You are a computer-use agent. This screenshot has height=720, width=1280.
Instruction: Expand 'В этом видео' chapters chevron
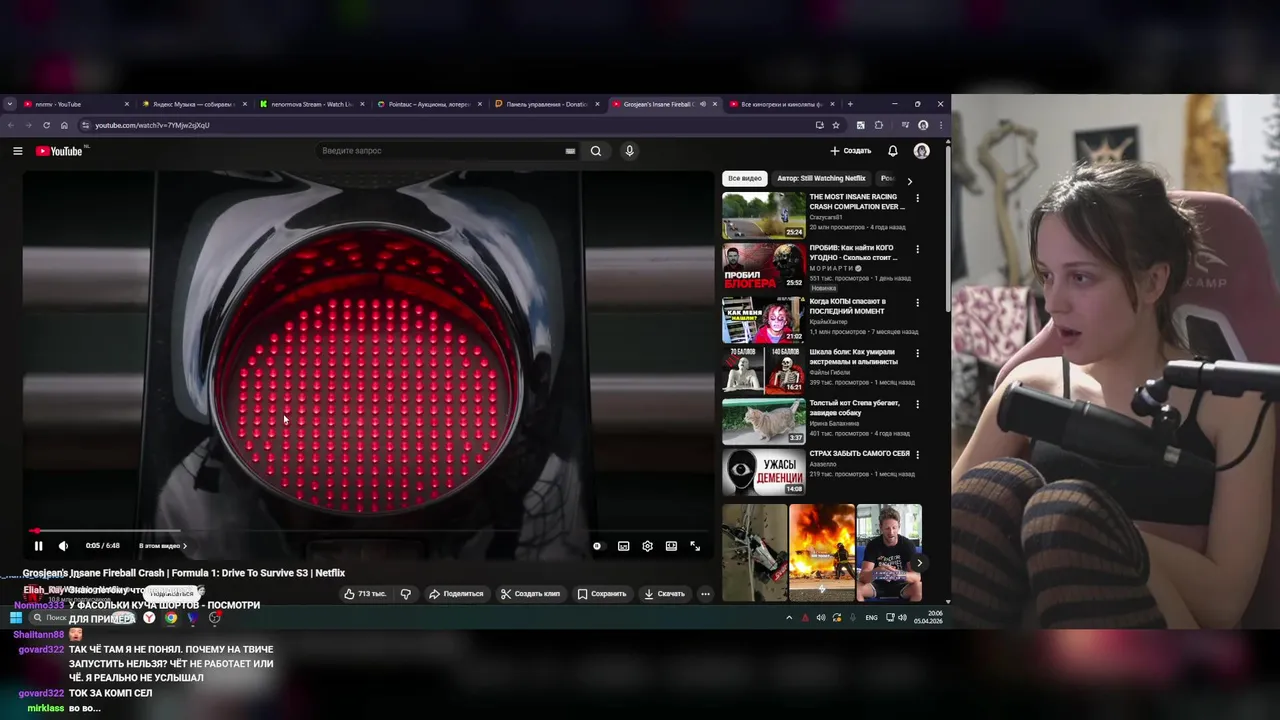pyautogui.click(x=185, y=546)
